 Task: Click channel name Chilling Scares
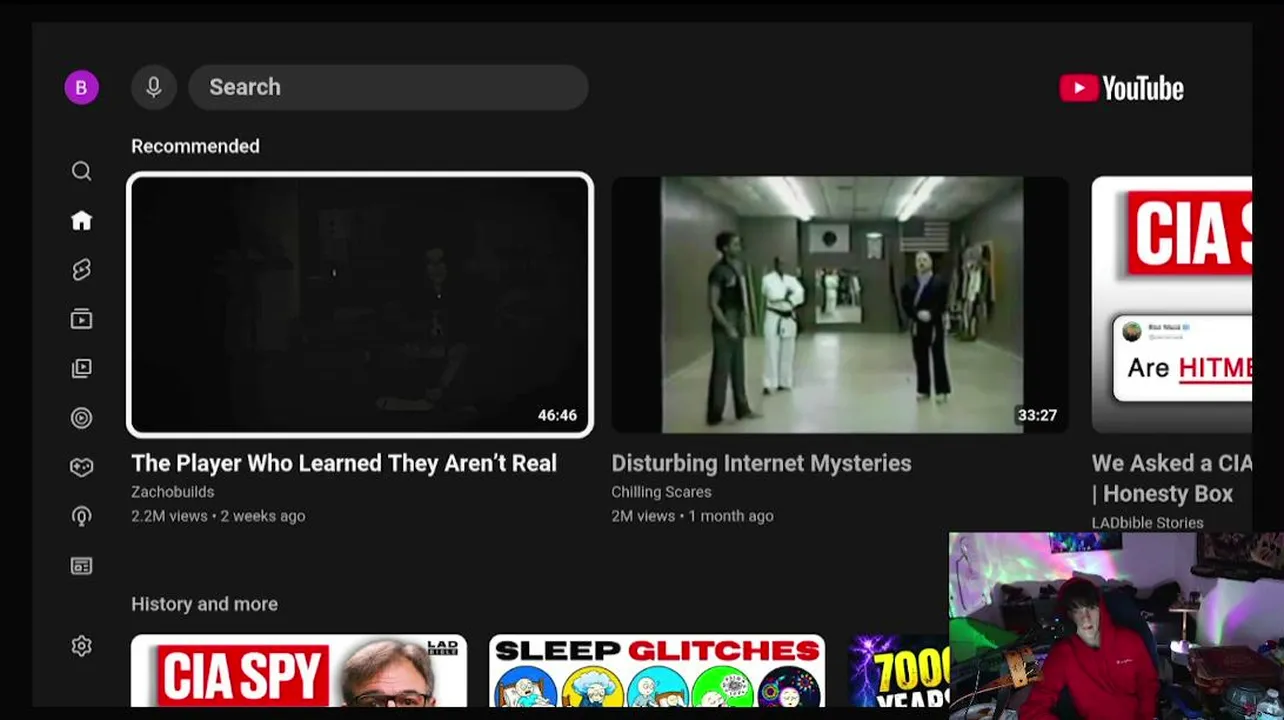[x=662, y=492]
